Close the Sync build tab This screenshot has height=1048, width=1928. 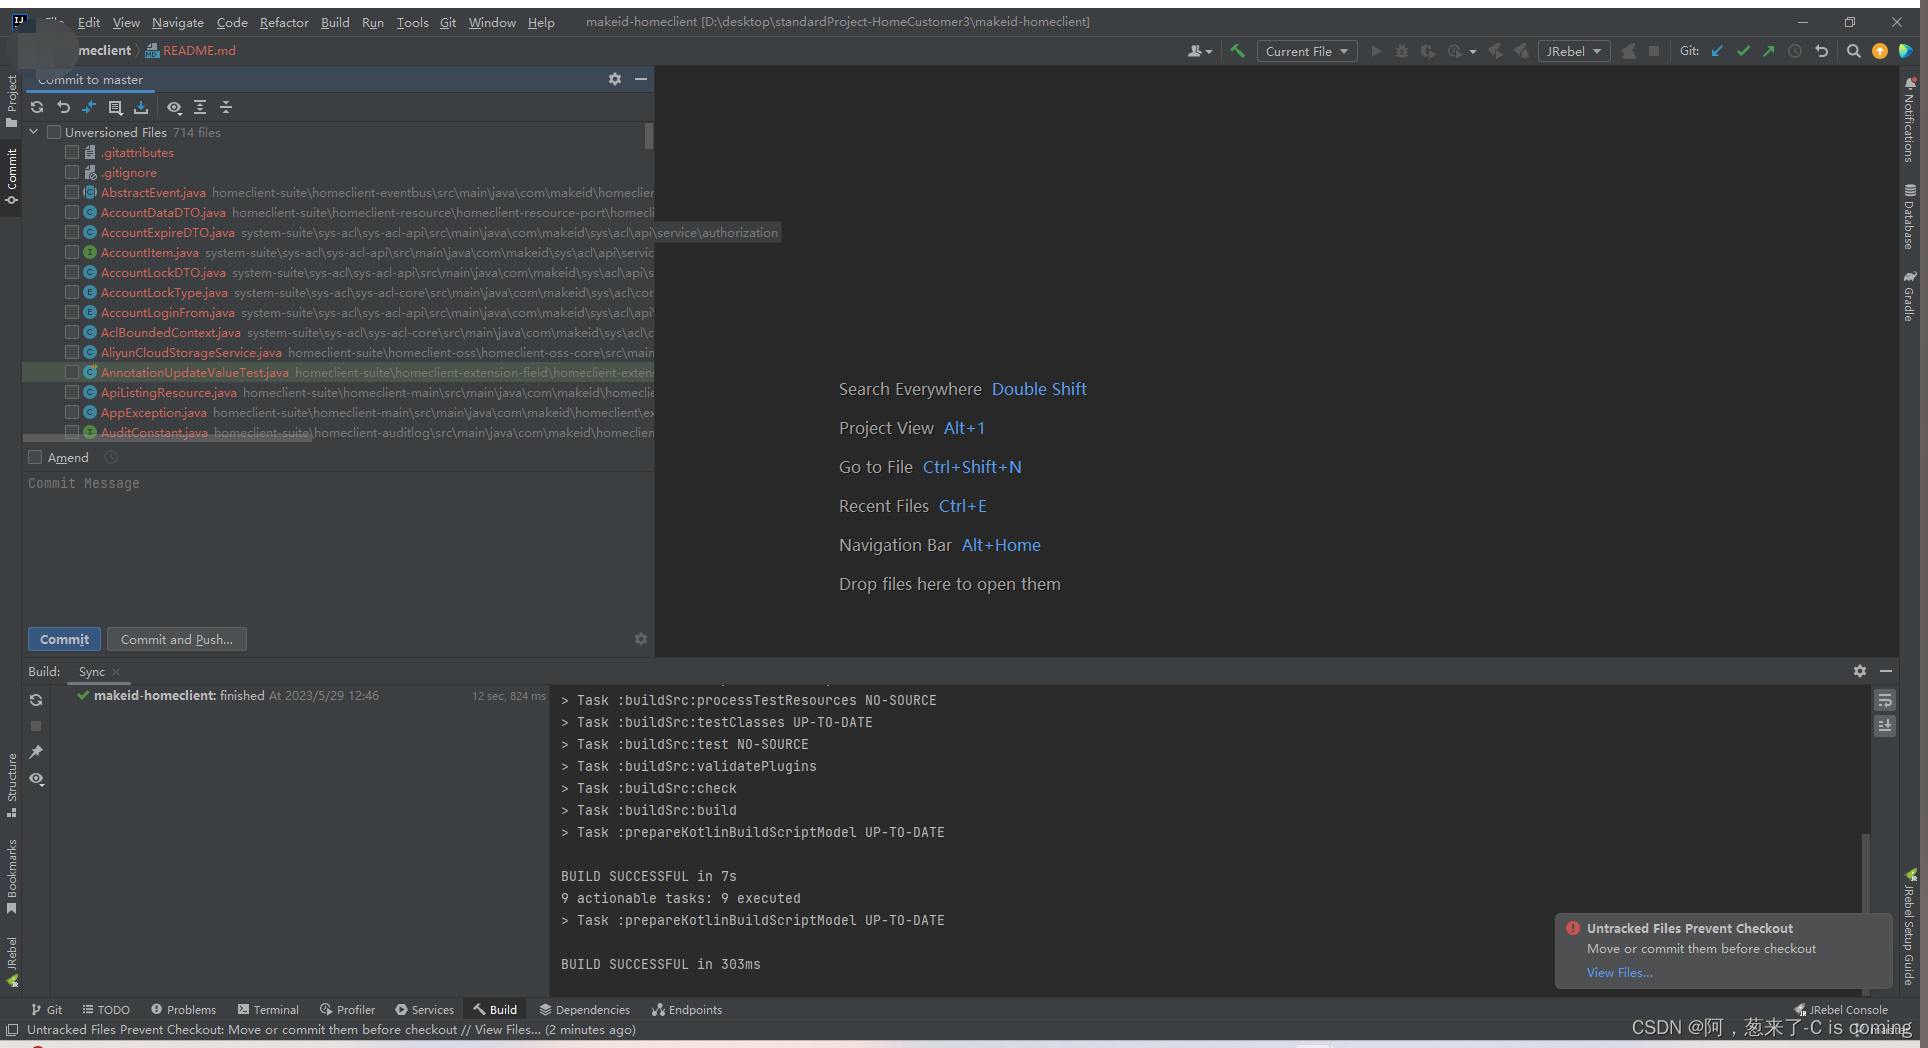(x=116, y=671)
